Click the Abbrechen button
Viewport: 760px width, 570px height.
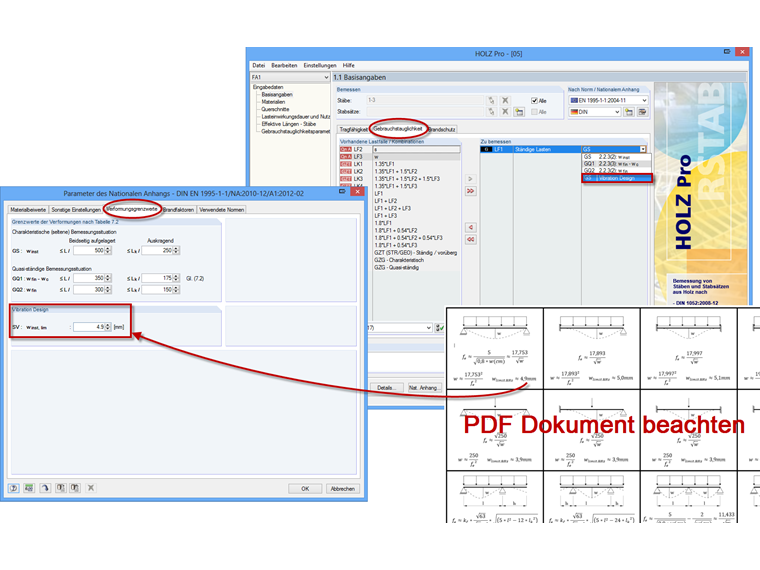click(x=343, y=489)
